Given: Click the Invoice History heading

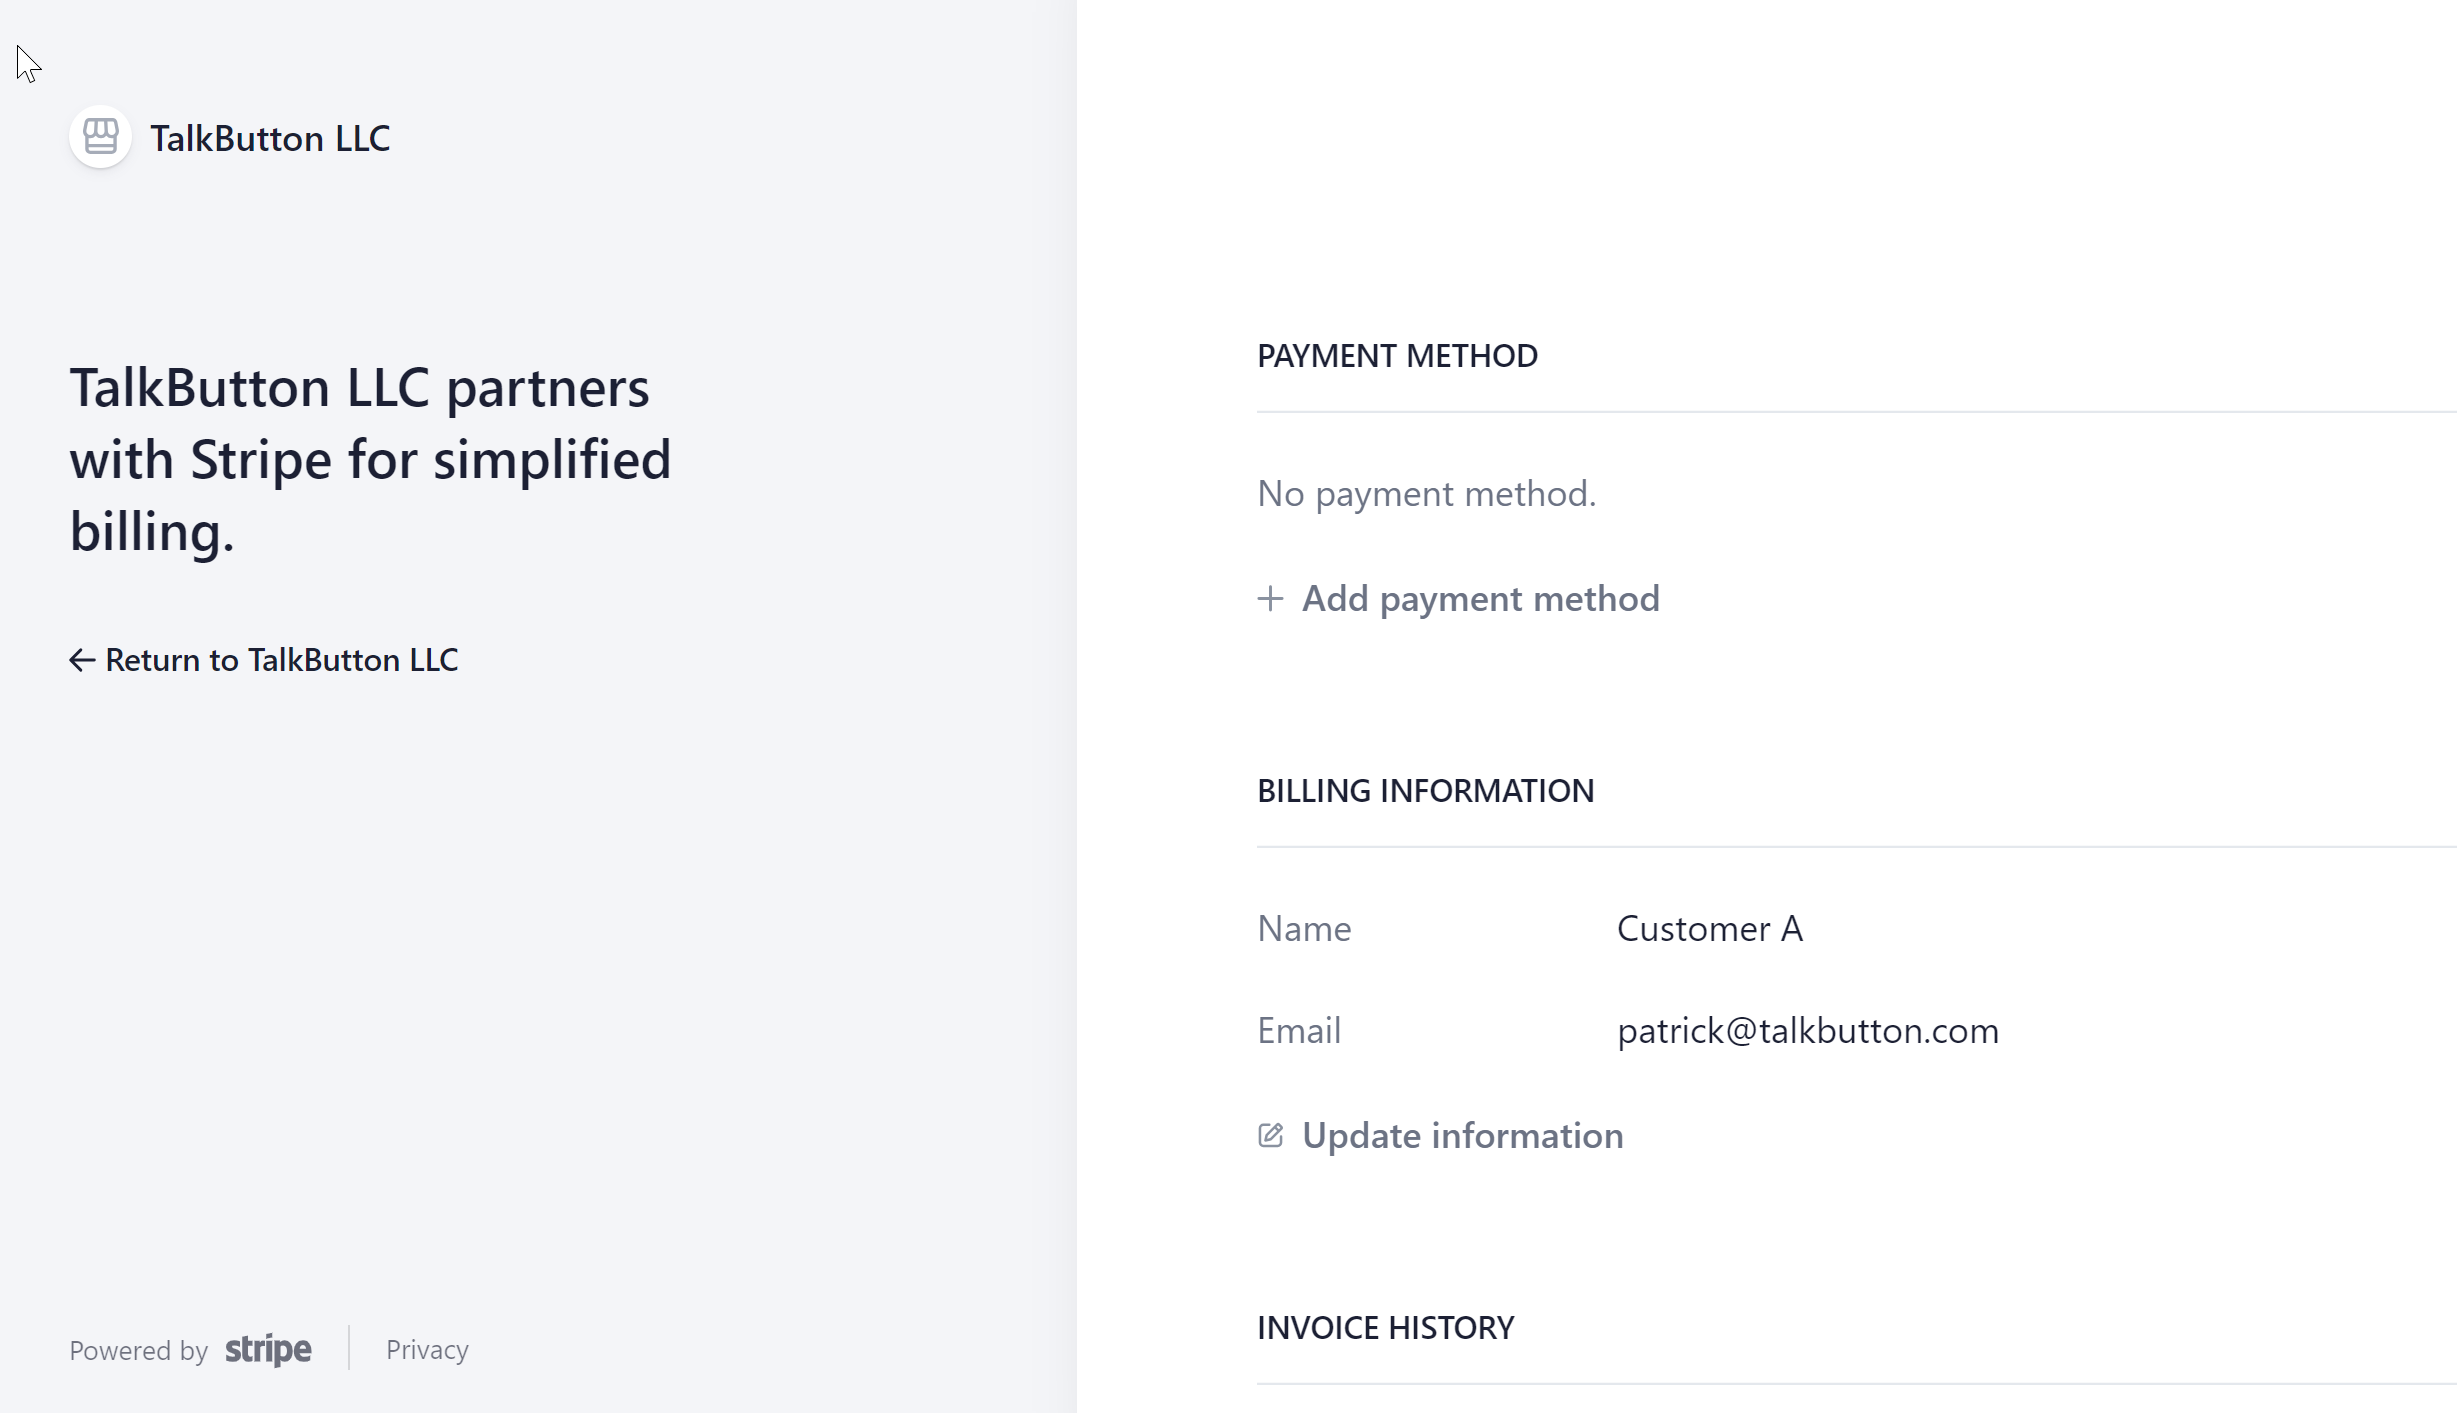Looking at the screenshot, I should [1385, 1328].
